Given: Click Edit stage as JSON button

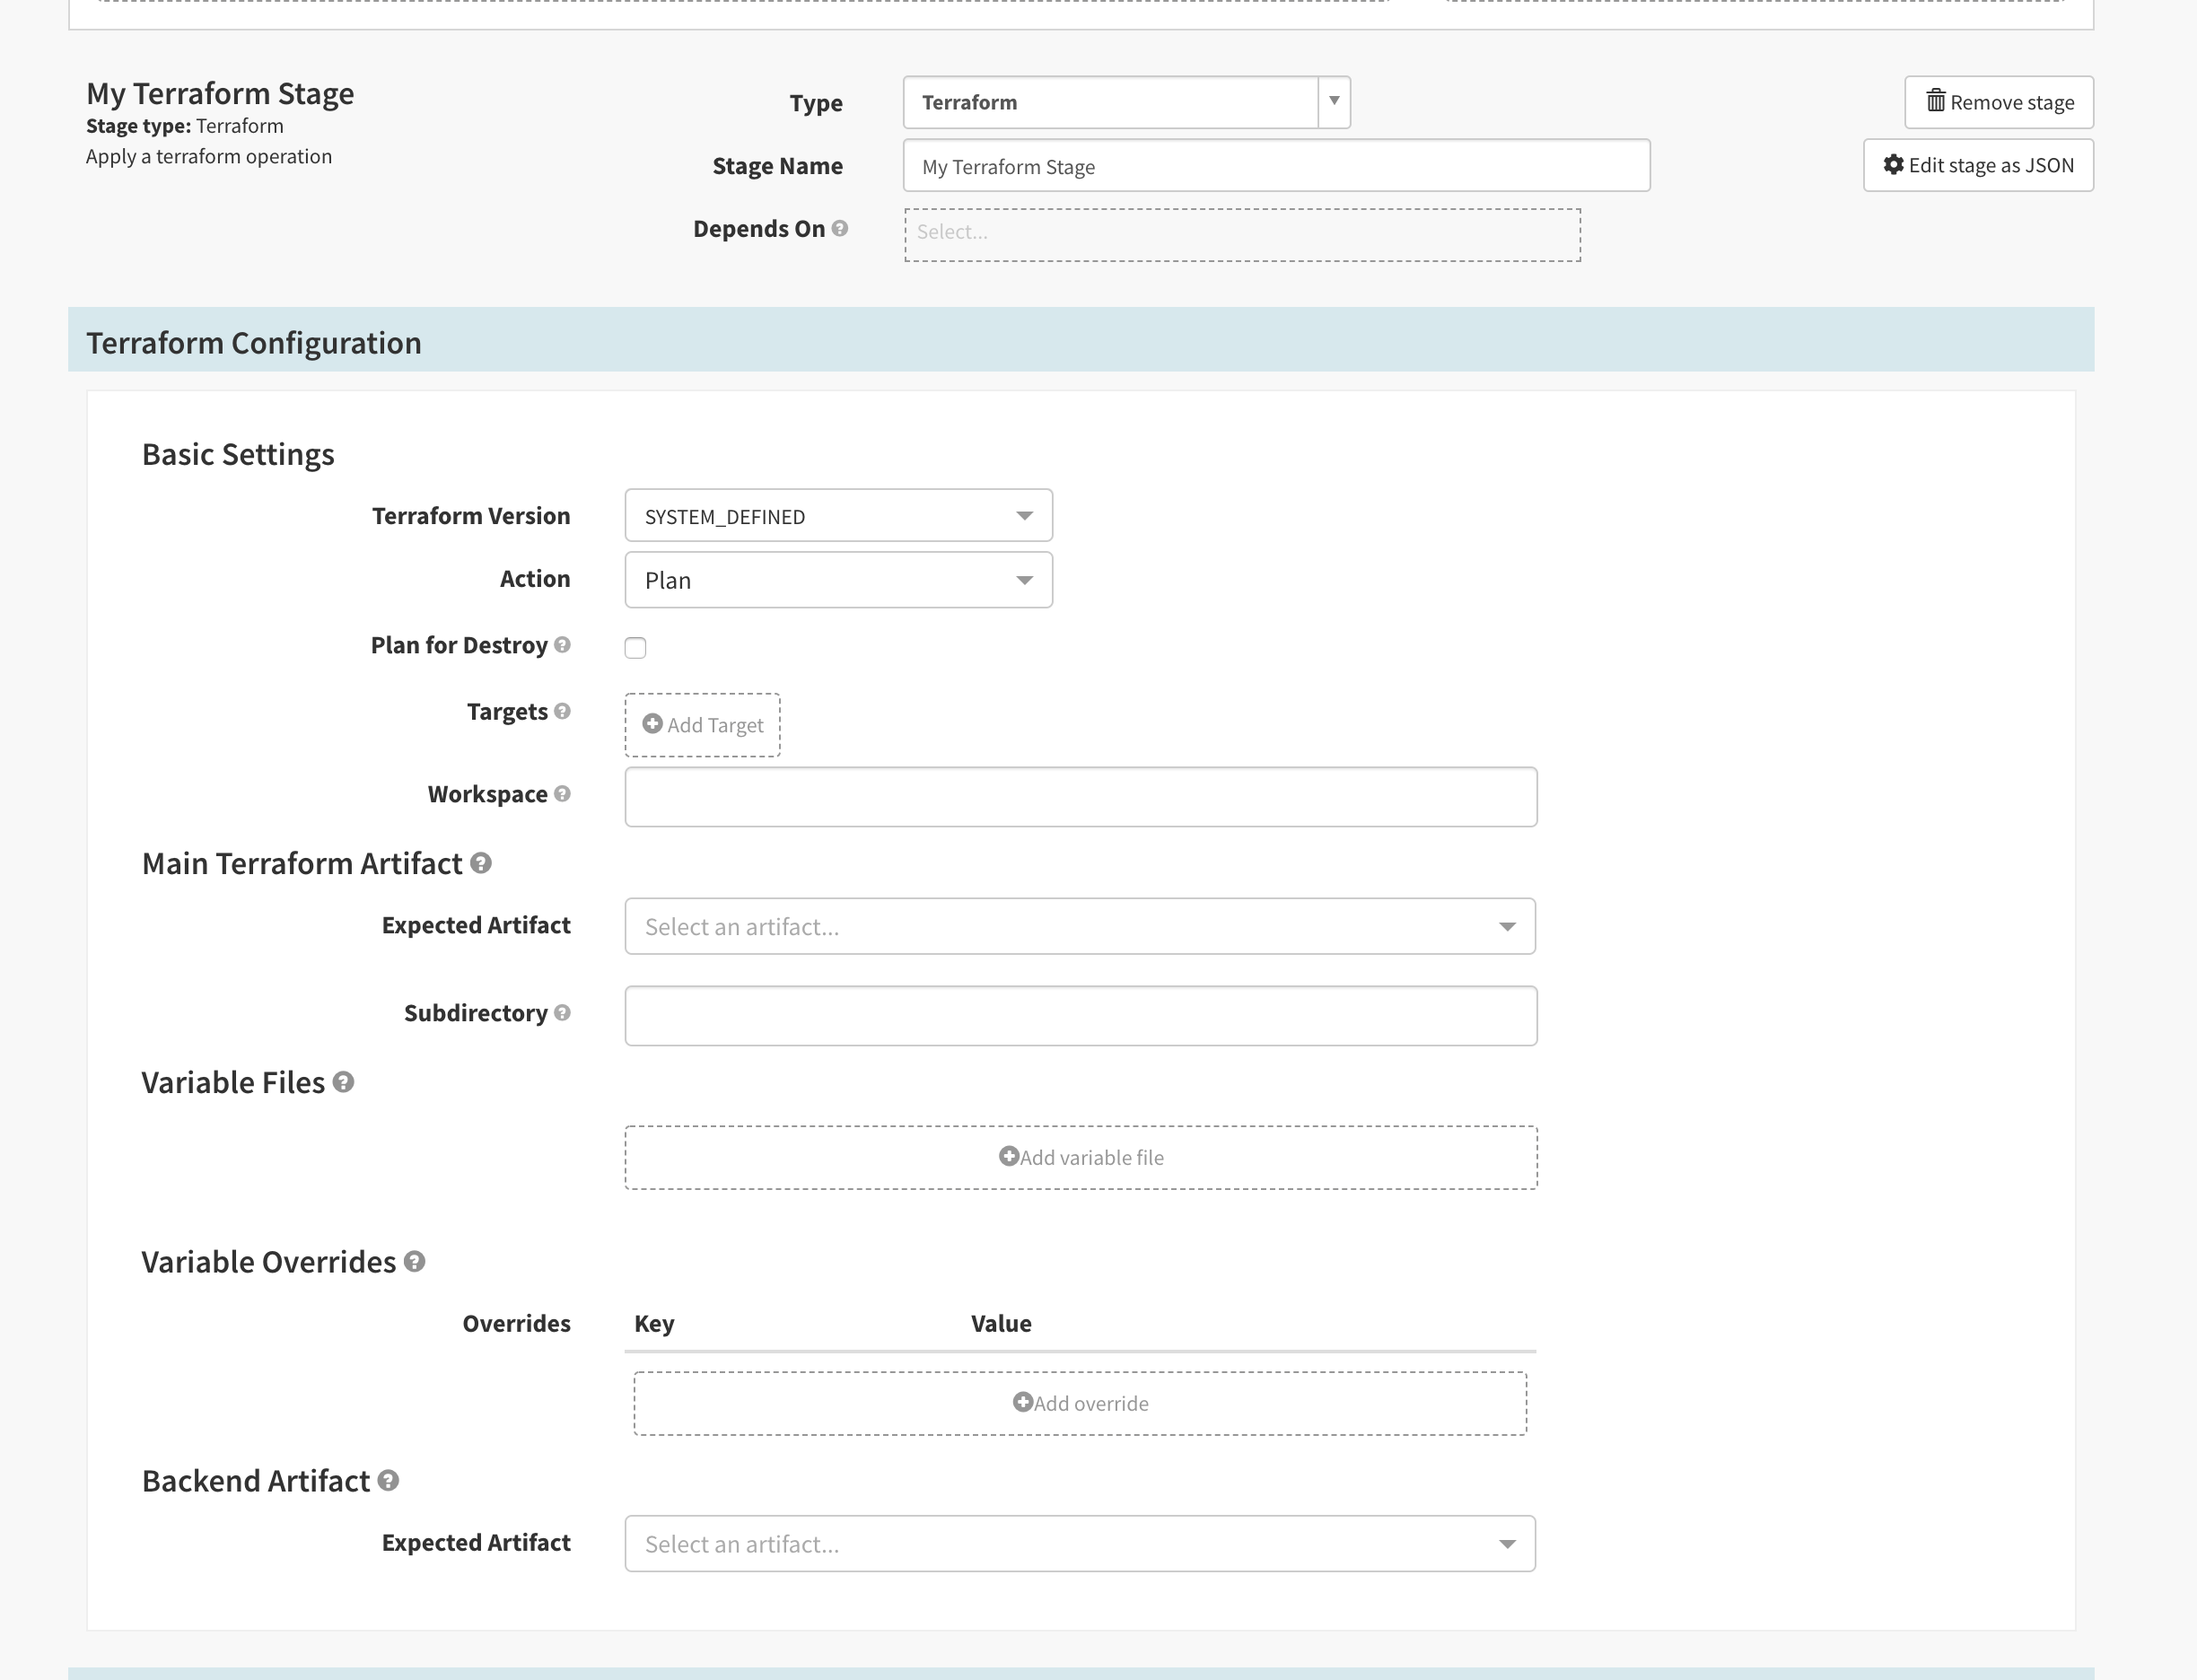Looking at the screenshot, I should [x=1978, y=165].
